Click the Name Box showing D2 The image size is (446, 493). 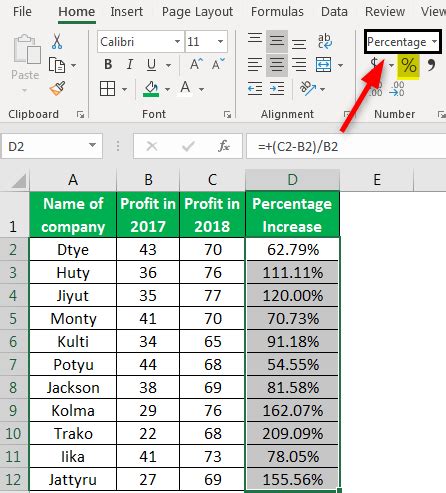52,146
